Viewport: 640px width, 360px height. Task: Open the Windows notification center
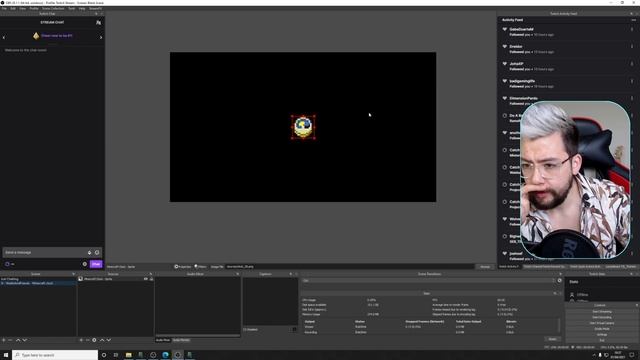click(632, 355)
